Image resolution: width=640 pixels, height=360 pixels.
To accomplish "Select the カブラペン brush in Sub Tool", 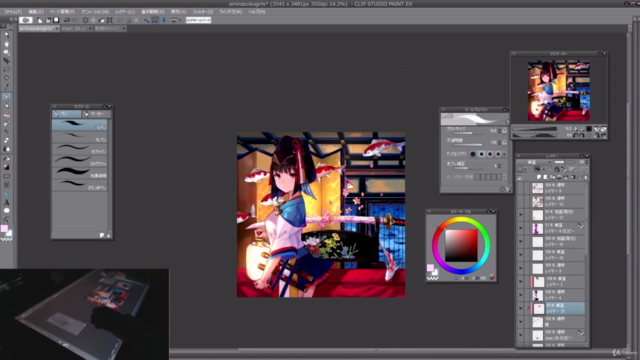I will [80, 149].
